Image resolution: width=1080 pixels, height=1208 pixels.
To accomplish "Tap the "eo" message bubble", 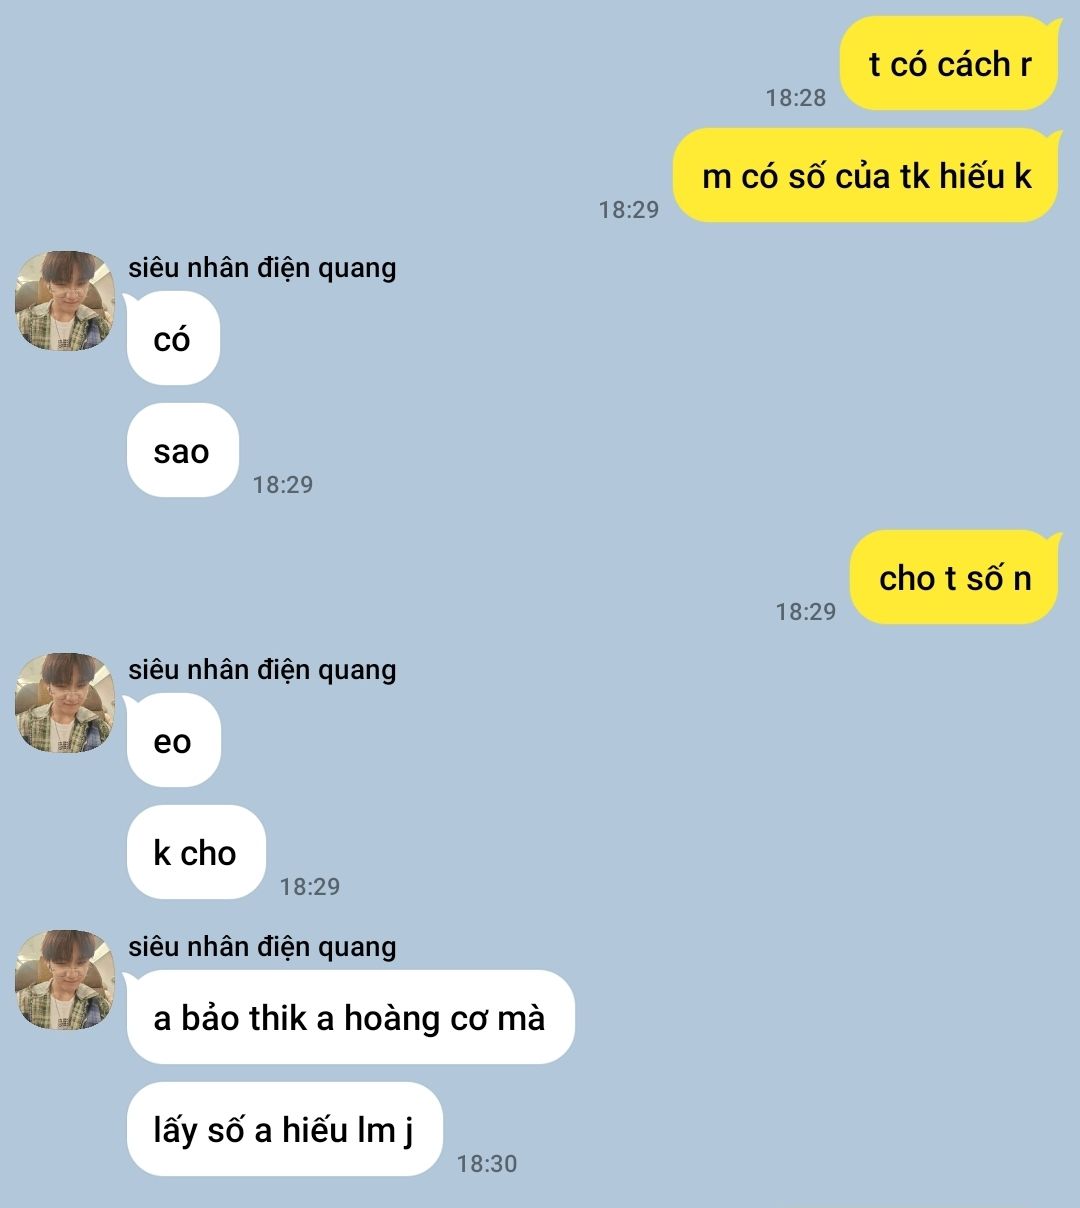I will 173,741.
